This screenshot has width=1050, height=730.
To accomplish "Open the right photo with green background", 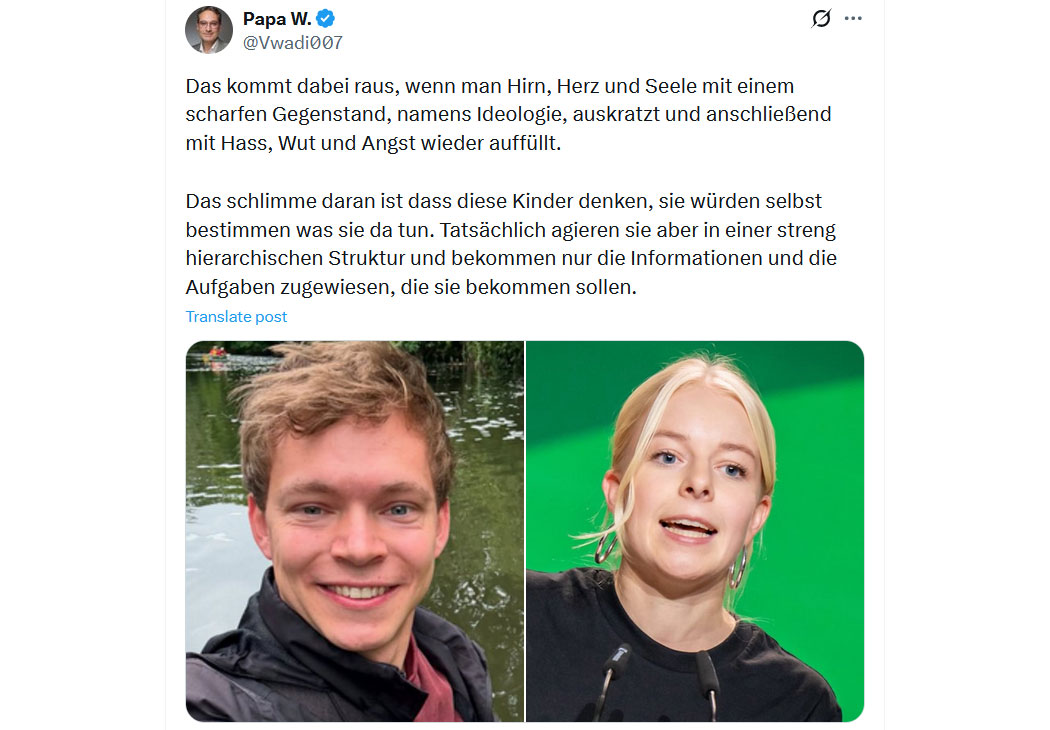I will [695, 531].
